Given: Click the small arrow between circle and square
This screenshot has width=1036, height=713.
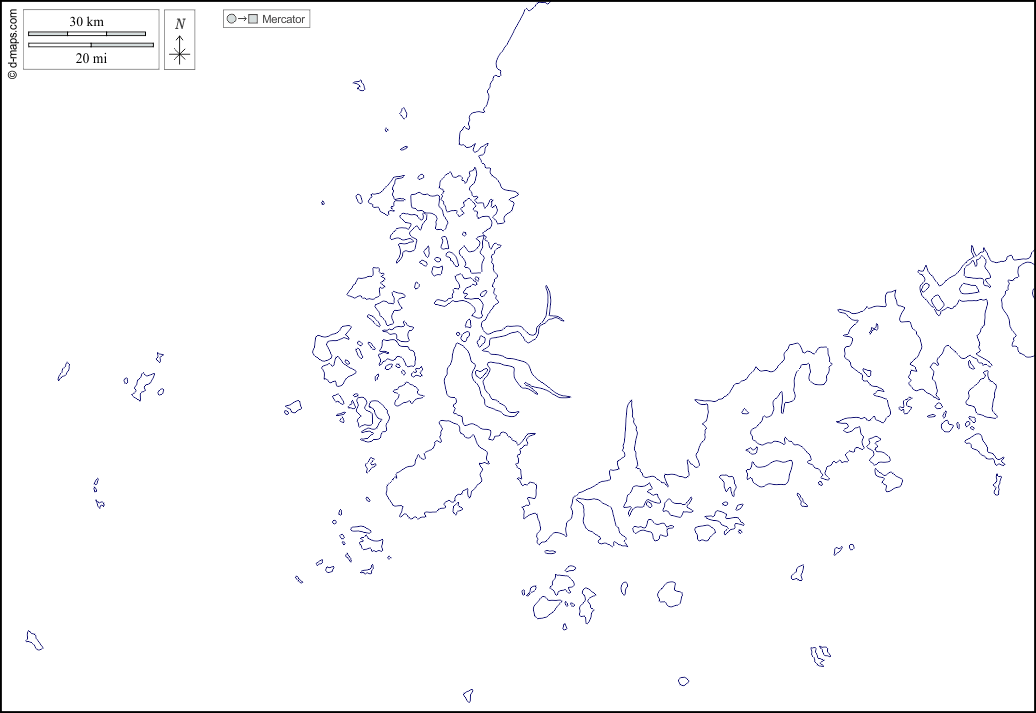Looking at the screenshot, I should (242, 19).
